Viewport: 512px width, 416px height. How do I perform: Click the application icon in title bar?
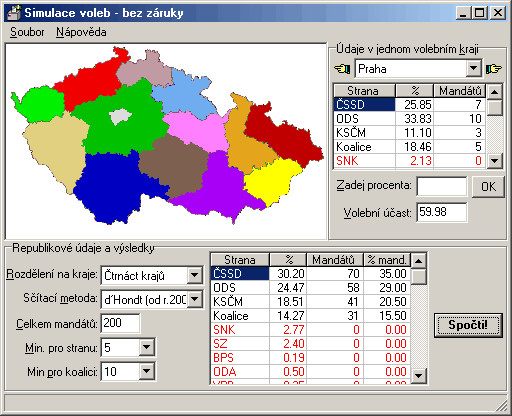tap(14, 13)
